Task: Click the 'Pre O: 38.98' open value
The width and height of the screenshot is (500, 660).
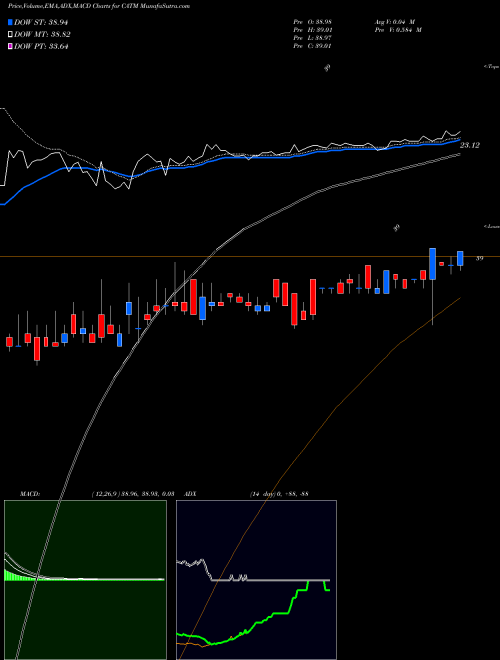Action: [x=312, y=22]
